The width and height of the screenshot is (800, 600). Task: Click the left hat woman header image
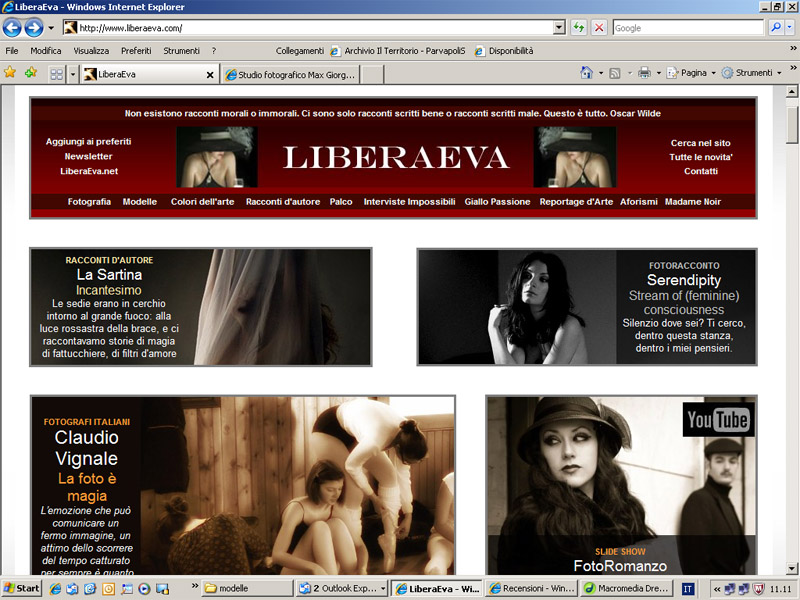click(217, 157)
